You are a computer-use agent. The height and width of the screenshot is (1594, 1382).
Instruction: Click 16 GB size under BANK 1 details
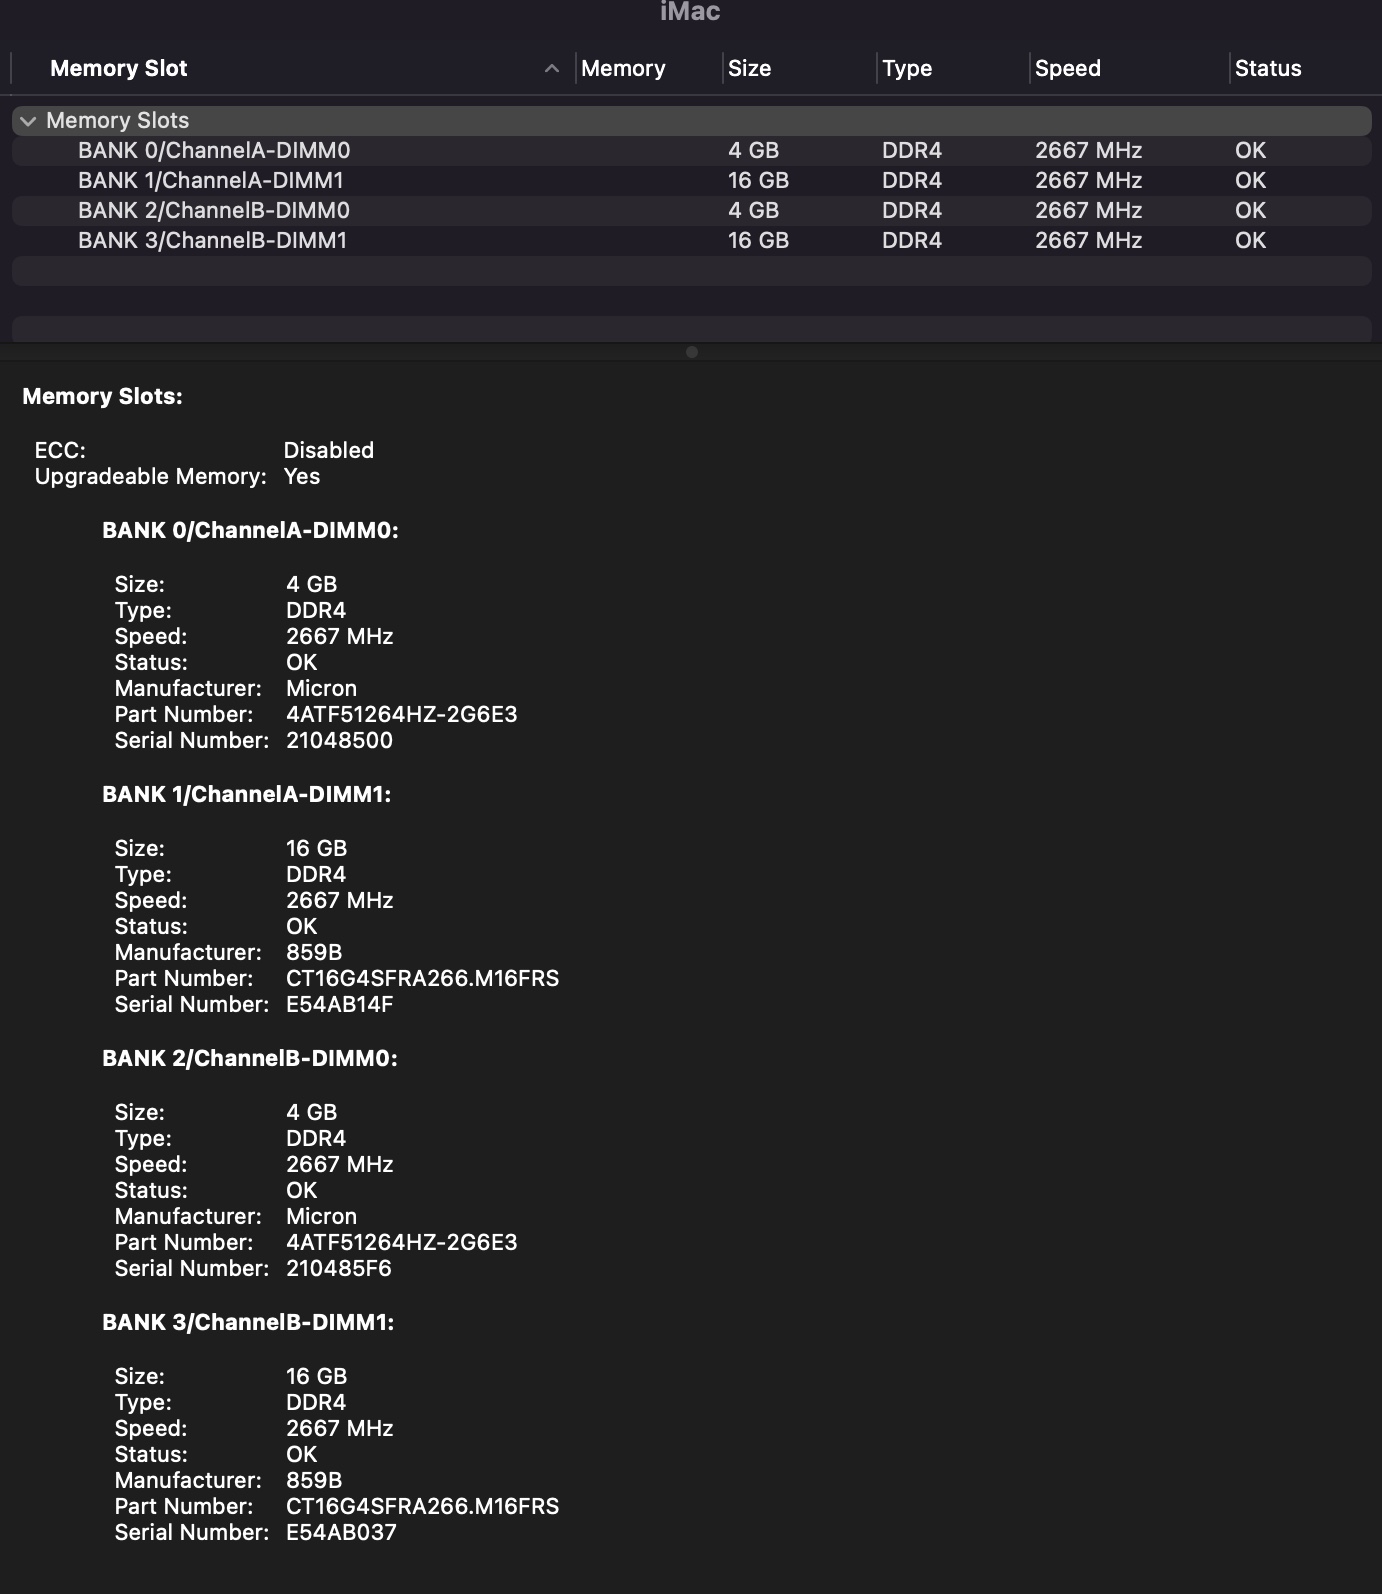click(316, 848)
